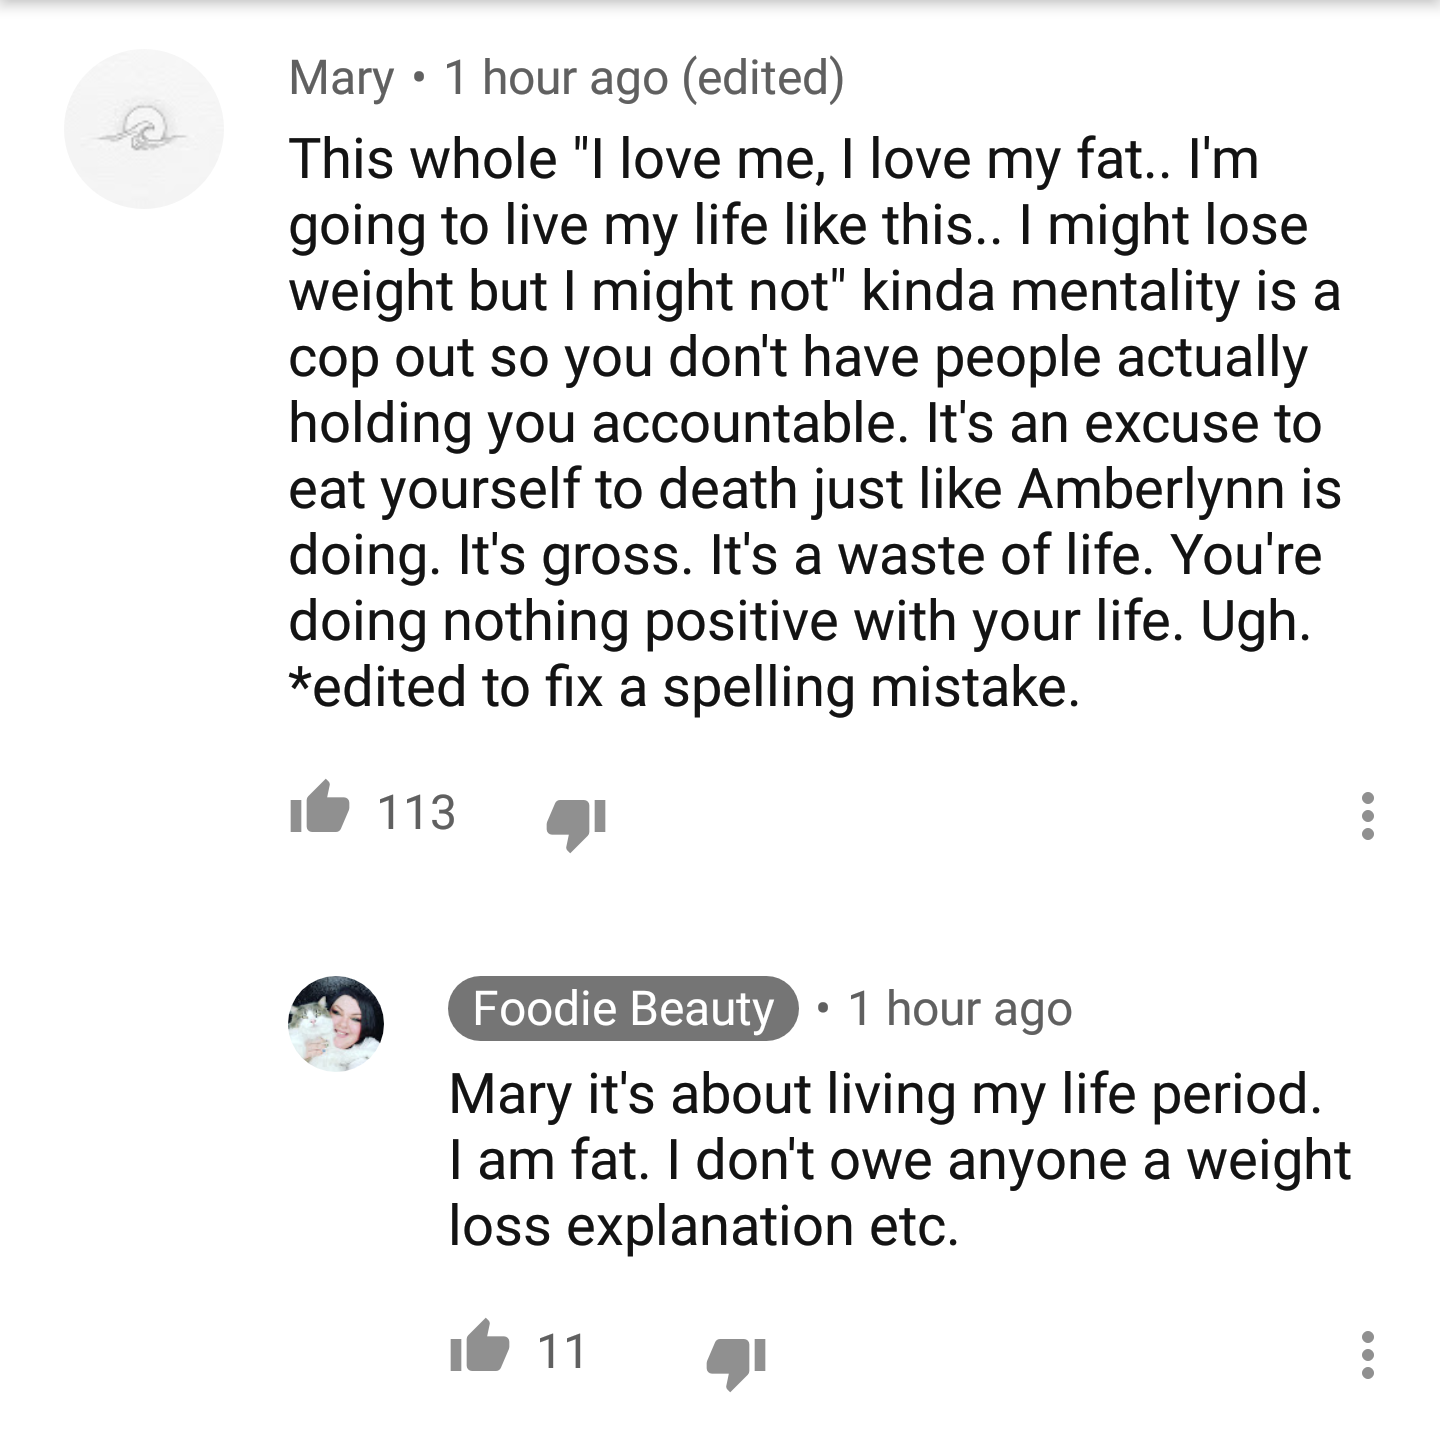Click the Mary username link
The image size is (1440, 1435).
point(342,78)
